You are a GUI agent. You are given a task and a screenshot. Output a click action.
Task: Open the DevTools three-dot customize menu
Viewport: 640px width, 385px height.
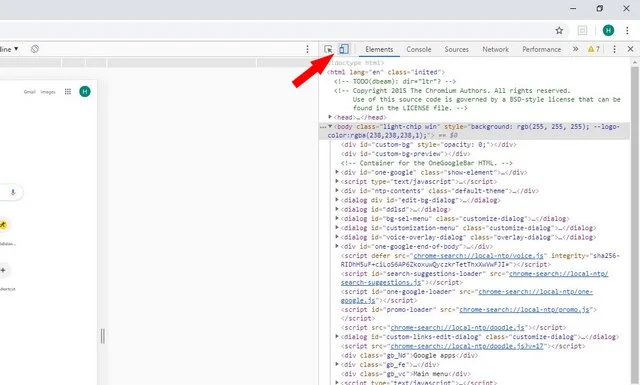614,49
